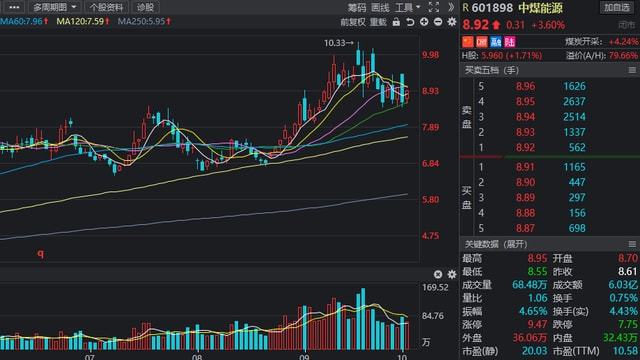Click the 筹码 chips button
This screenshot has height=360, width=640.
357,7
